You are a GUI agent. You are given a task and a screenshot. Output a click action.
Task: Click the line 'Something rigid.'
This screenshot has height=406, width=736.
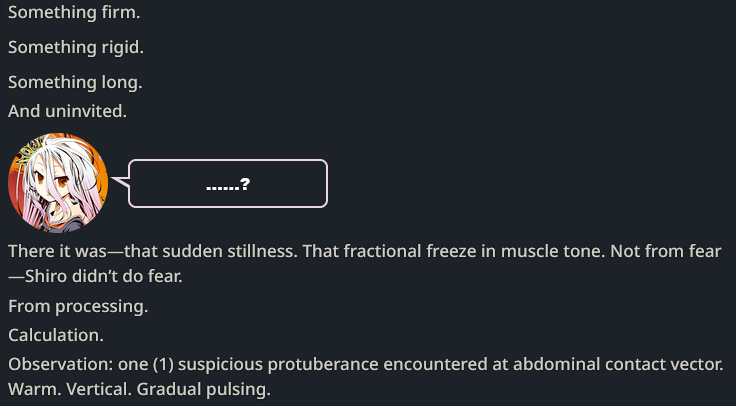tap(76, 47)
